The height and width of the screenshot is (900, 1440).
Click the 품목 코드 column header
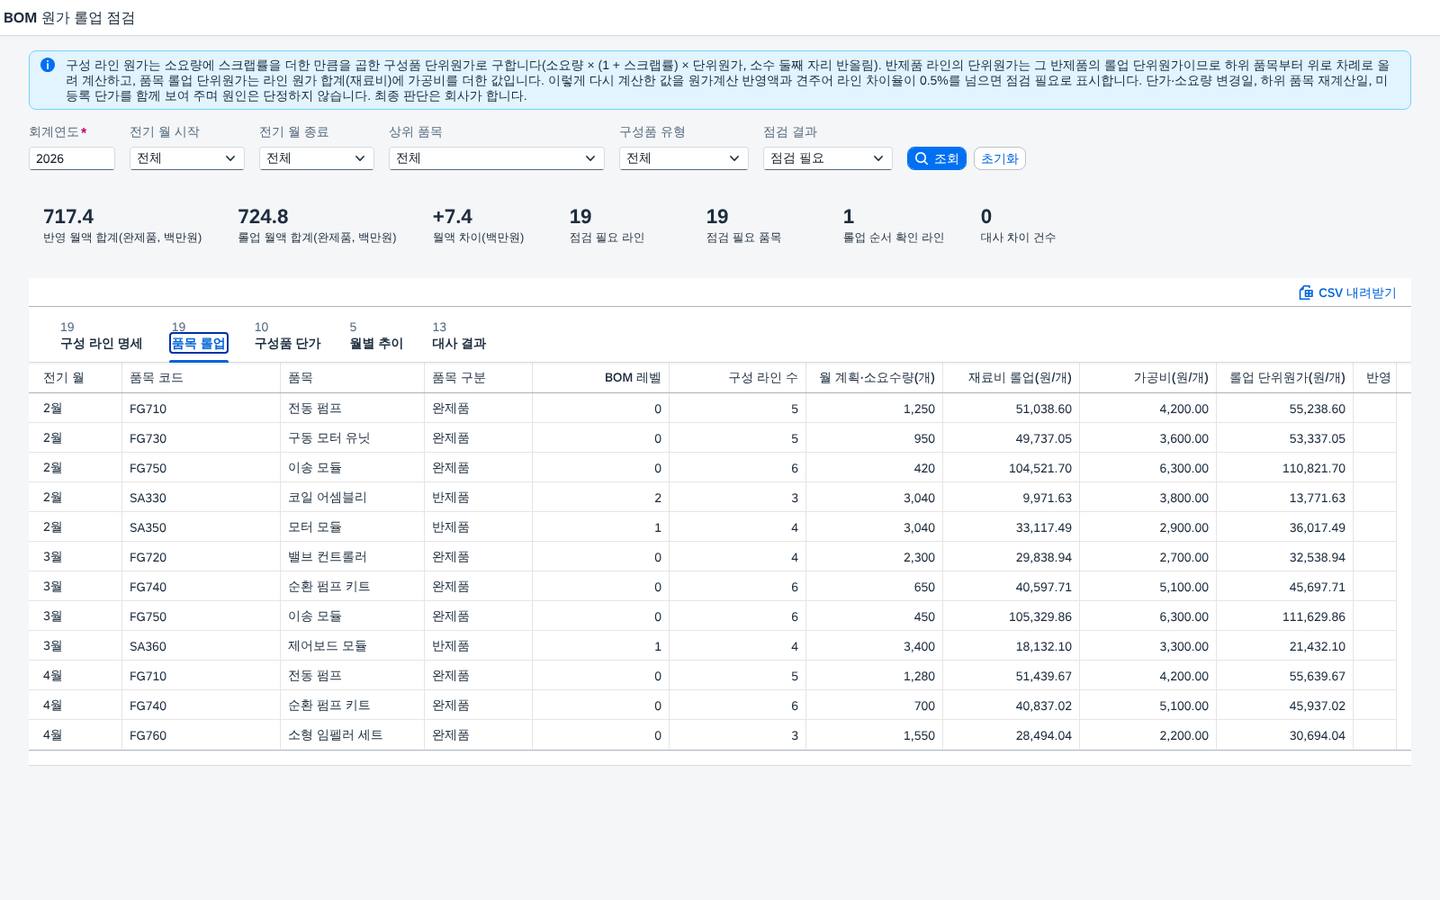201,378
